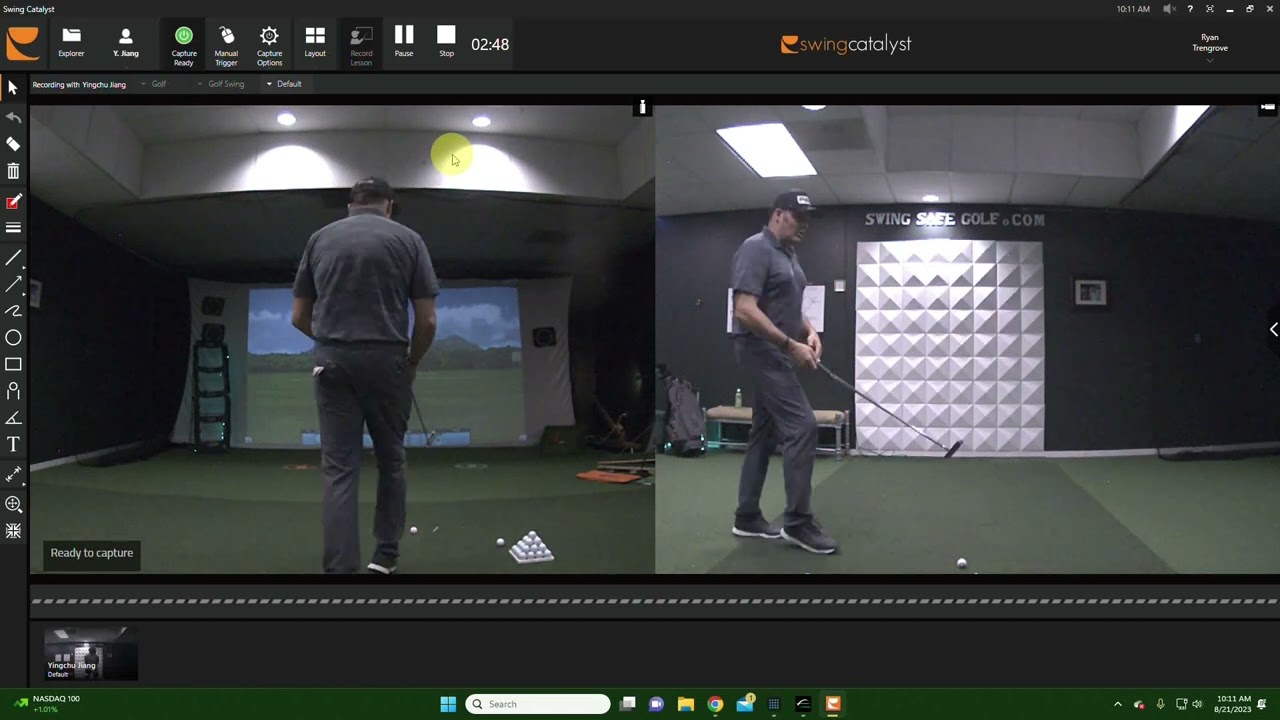Open the Golf sport dropdown
Screen dimensions: 1280x720
click(154, 84)
